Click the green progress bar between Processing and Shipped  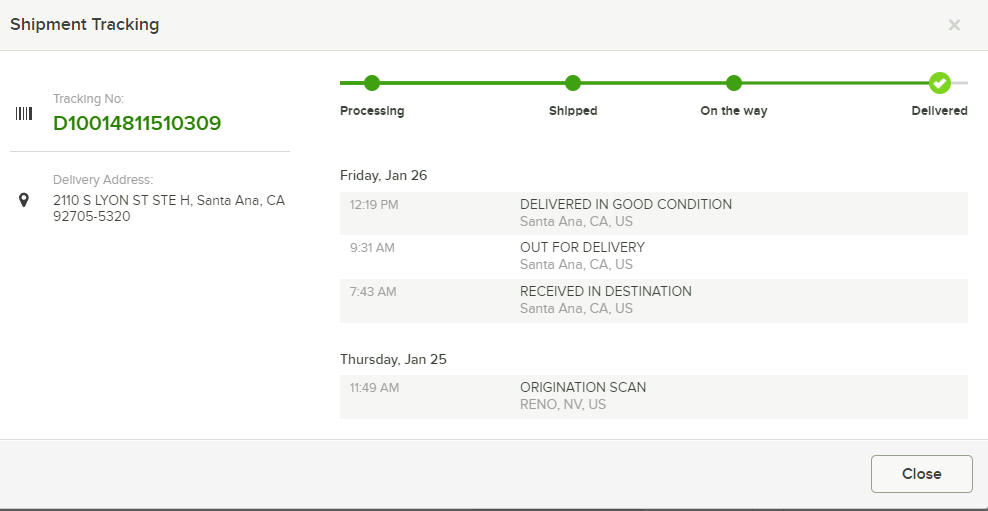click(472, 83)
